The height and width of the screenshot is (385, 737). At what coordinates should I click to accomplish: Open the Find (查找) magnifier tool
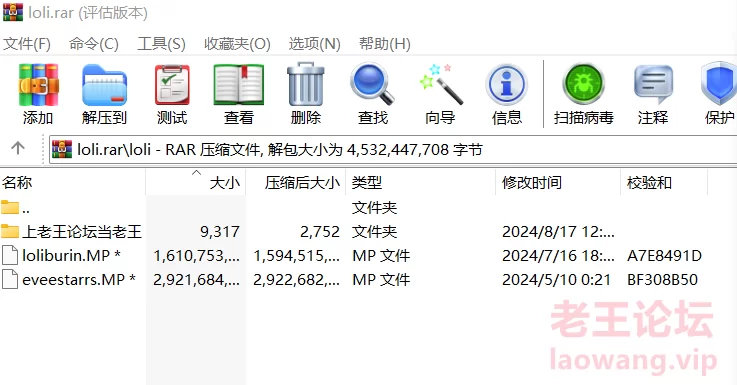click(372, 85)
